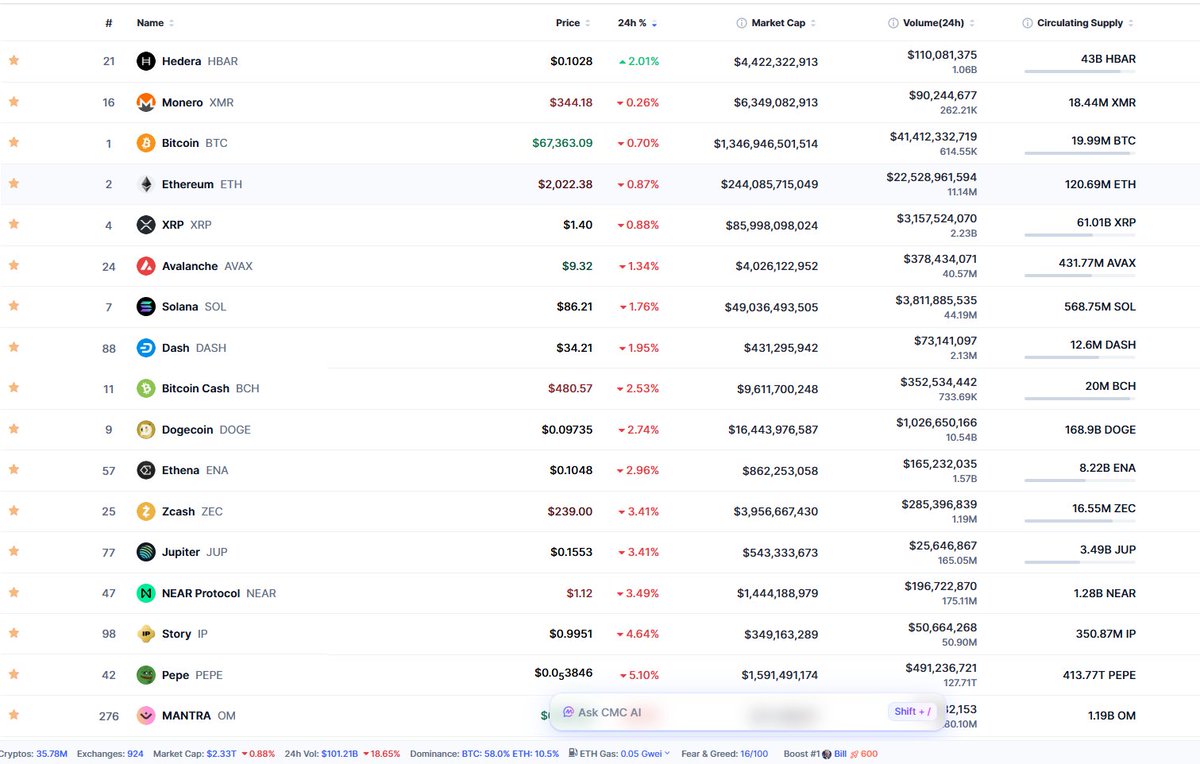1200x764 pixels.
Task: Toggle the star on the MANTRA row
Action: [14, 716]
